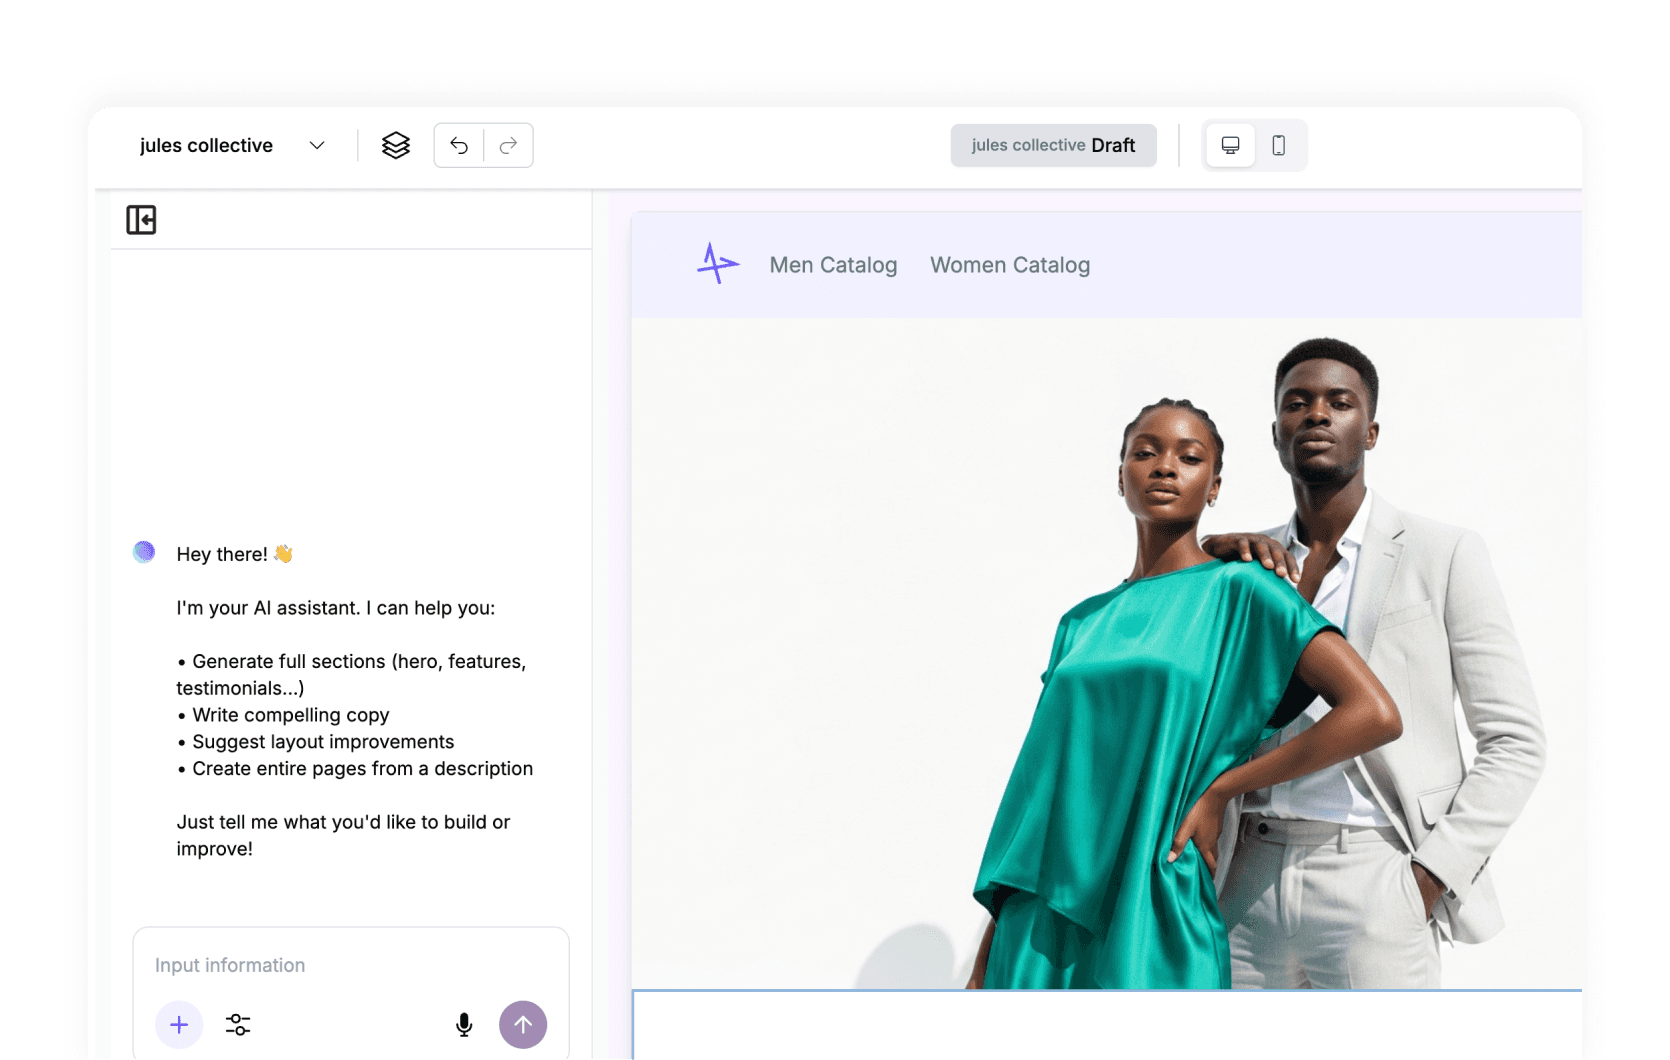Screen dimensions: 1670x1060
Task: Click the star logo in site header
Action: click(717, 264)
